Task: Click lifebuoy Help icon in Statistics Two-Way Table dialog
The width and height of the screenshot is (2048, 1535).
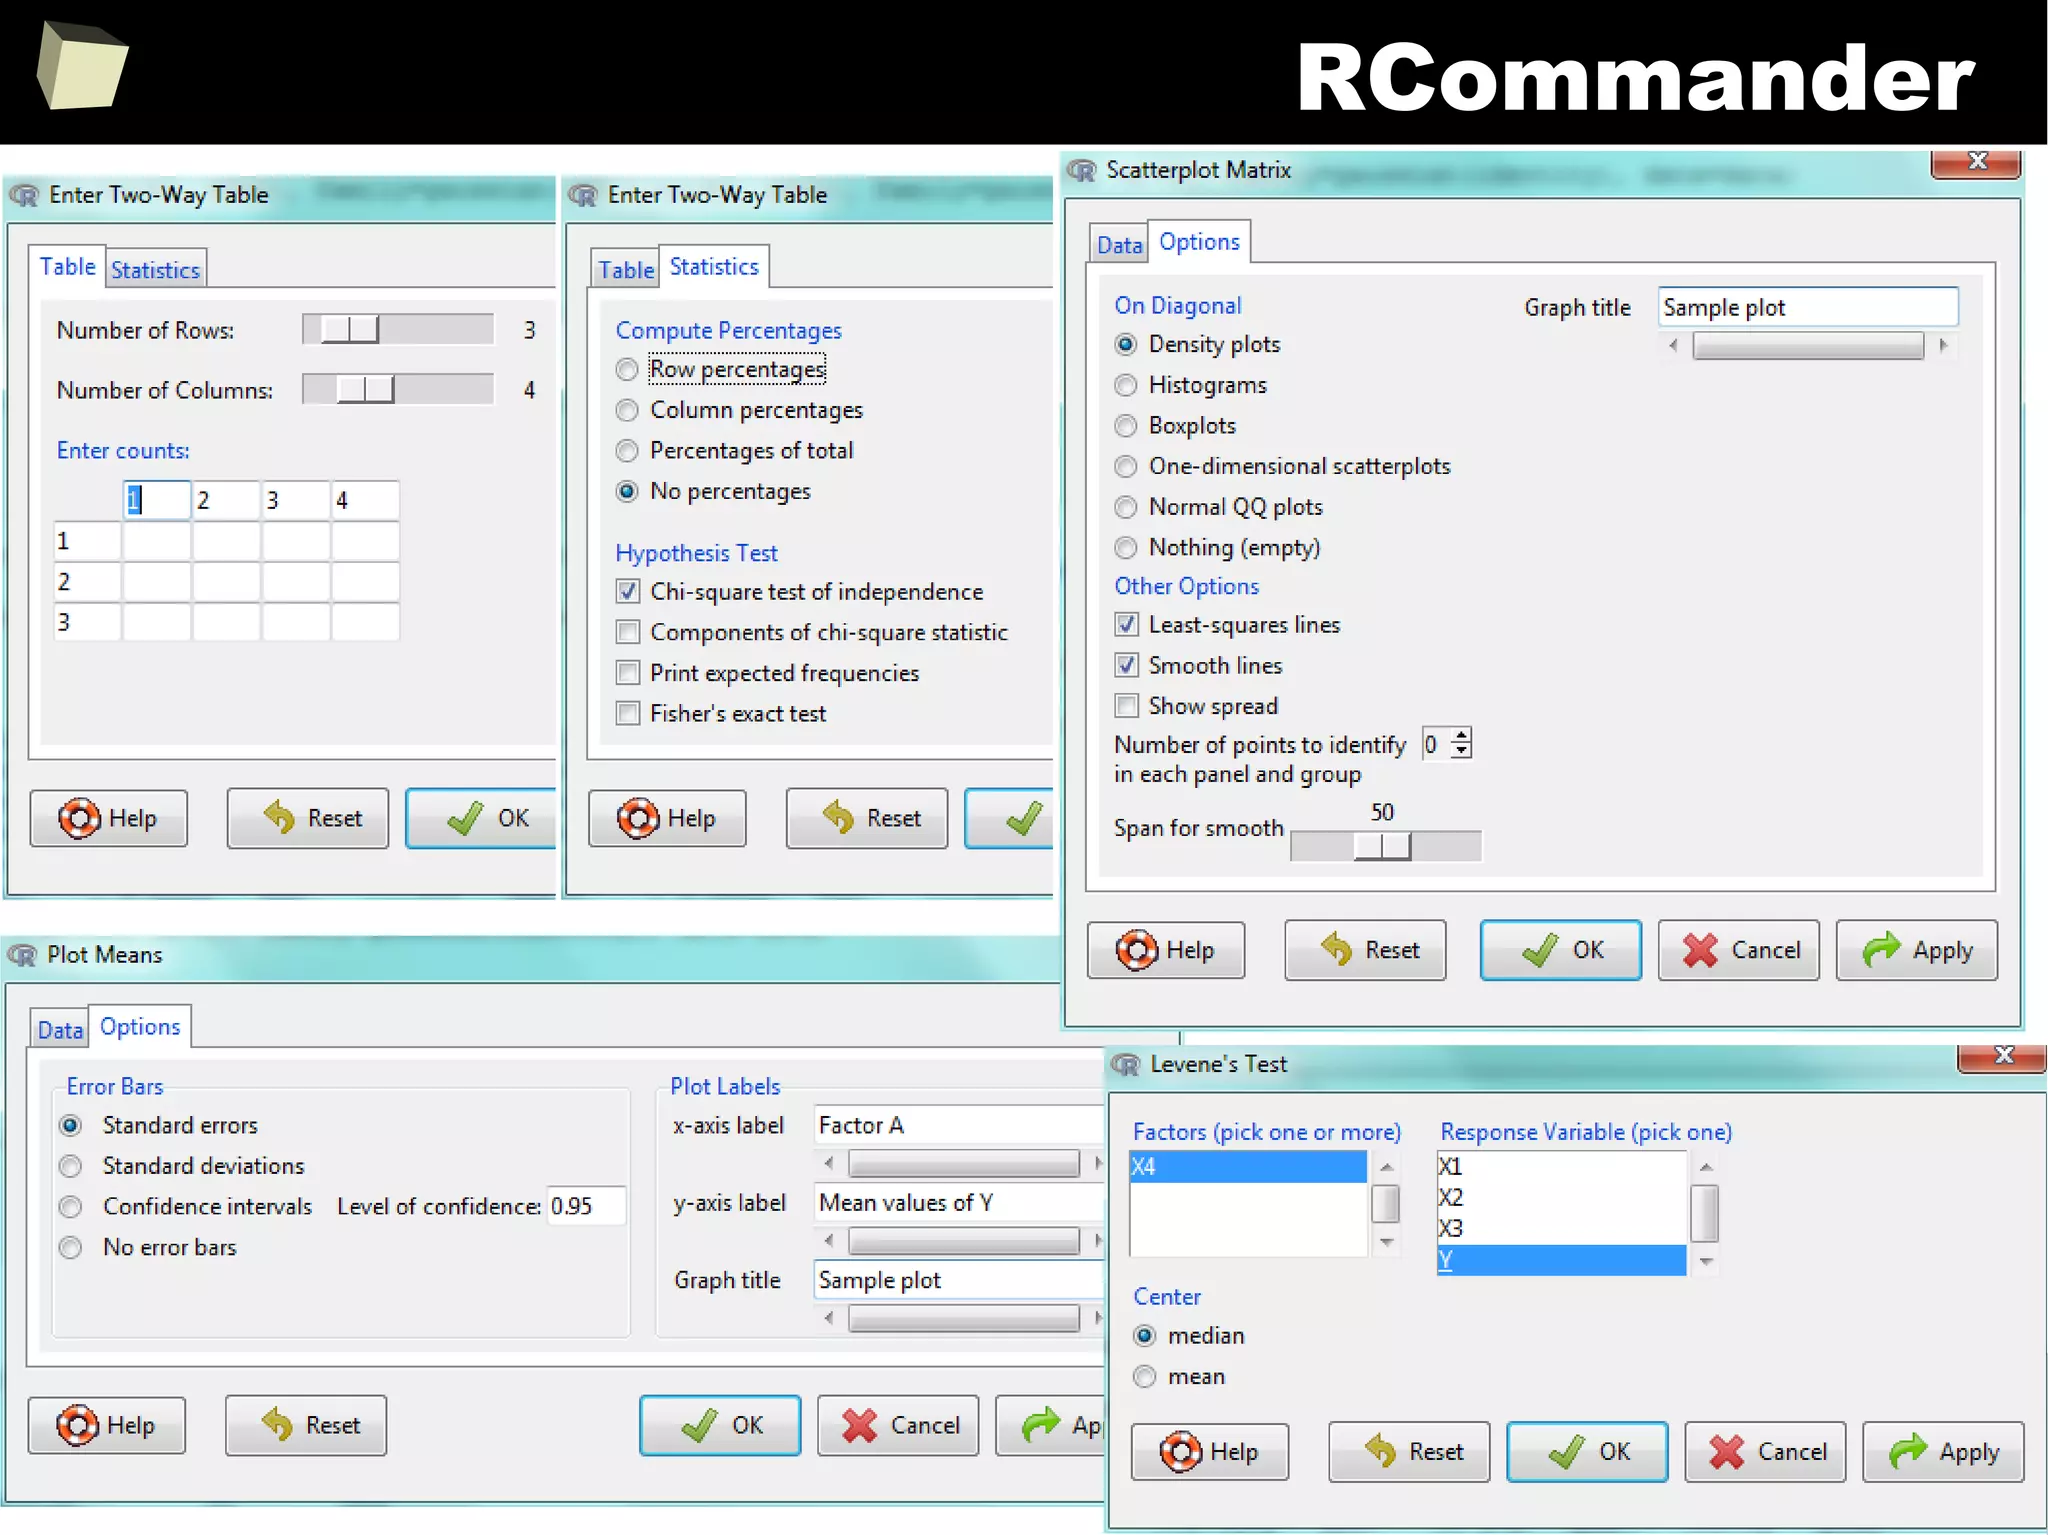Action: point(638,818)
